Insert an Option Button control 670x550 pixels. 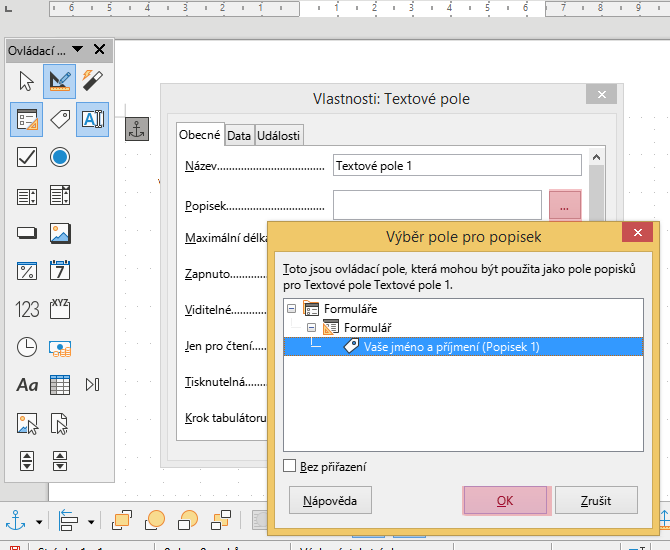pos(59,157)
